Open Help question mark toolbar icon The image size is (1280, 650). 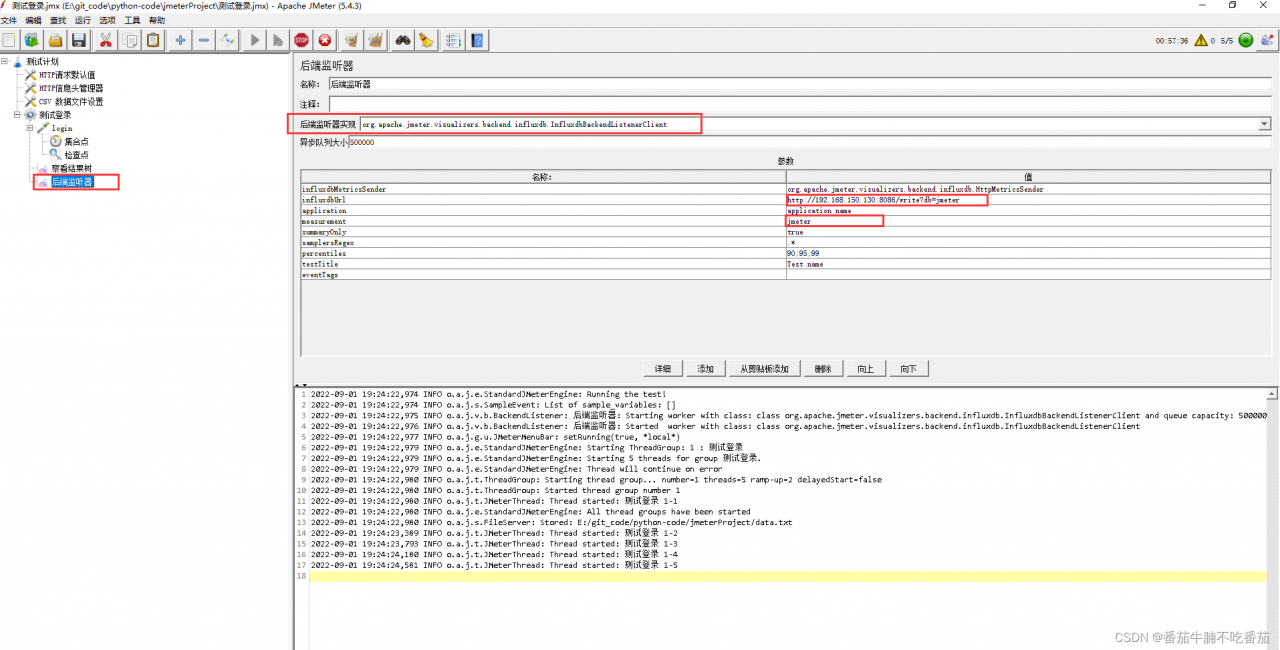coord(478,40)
